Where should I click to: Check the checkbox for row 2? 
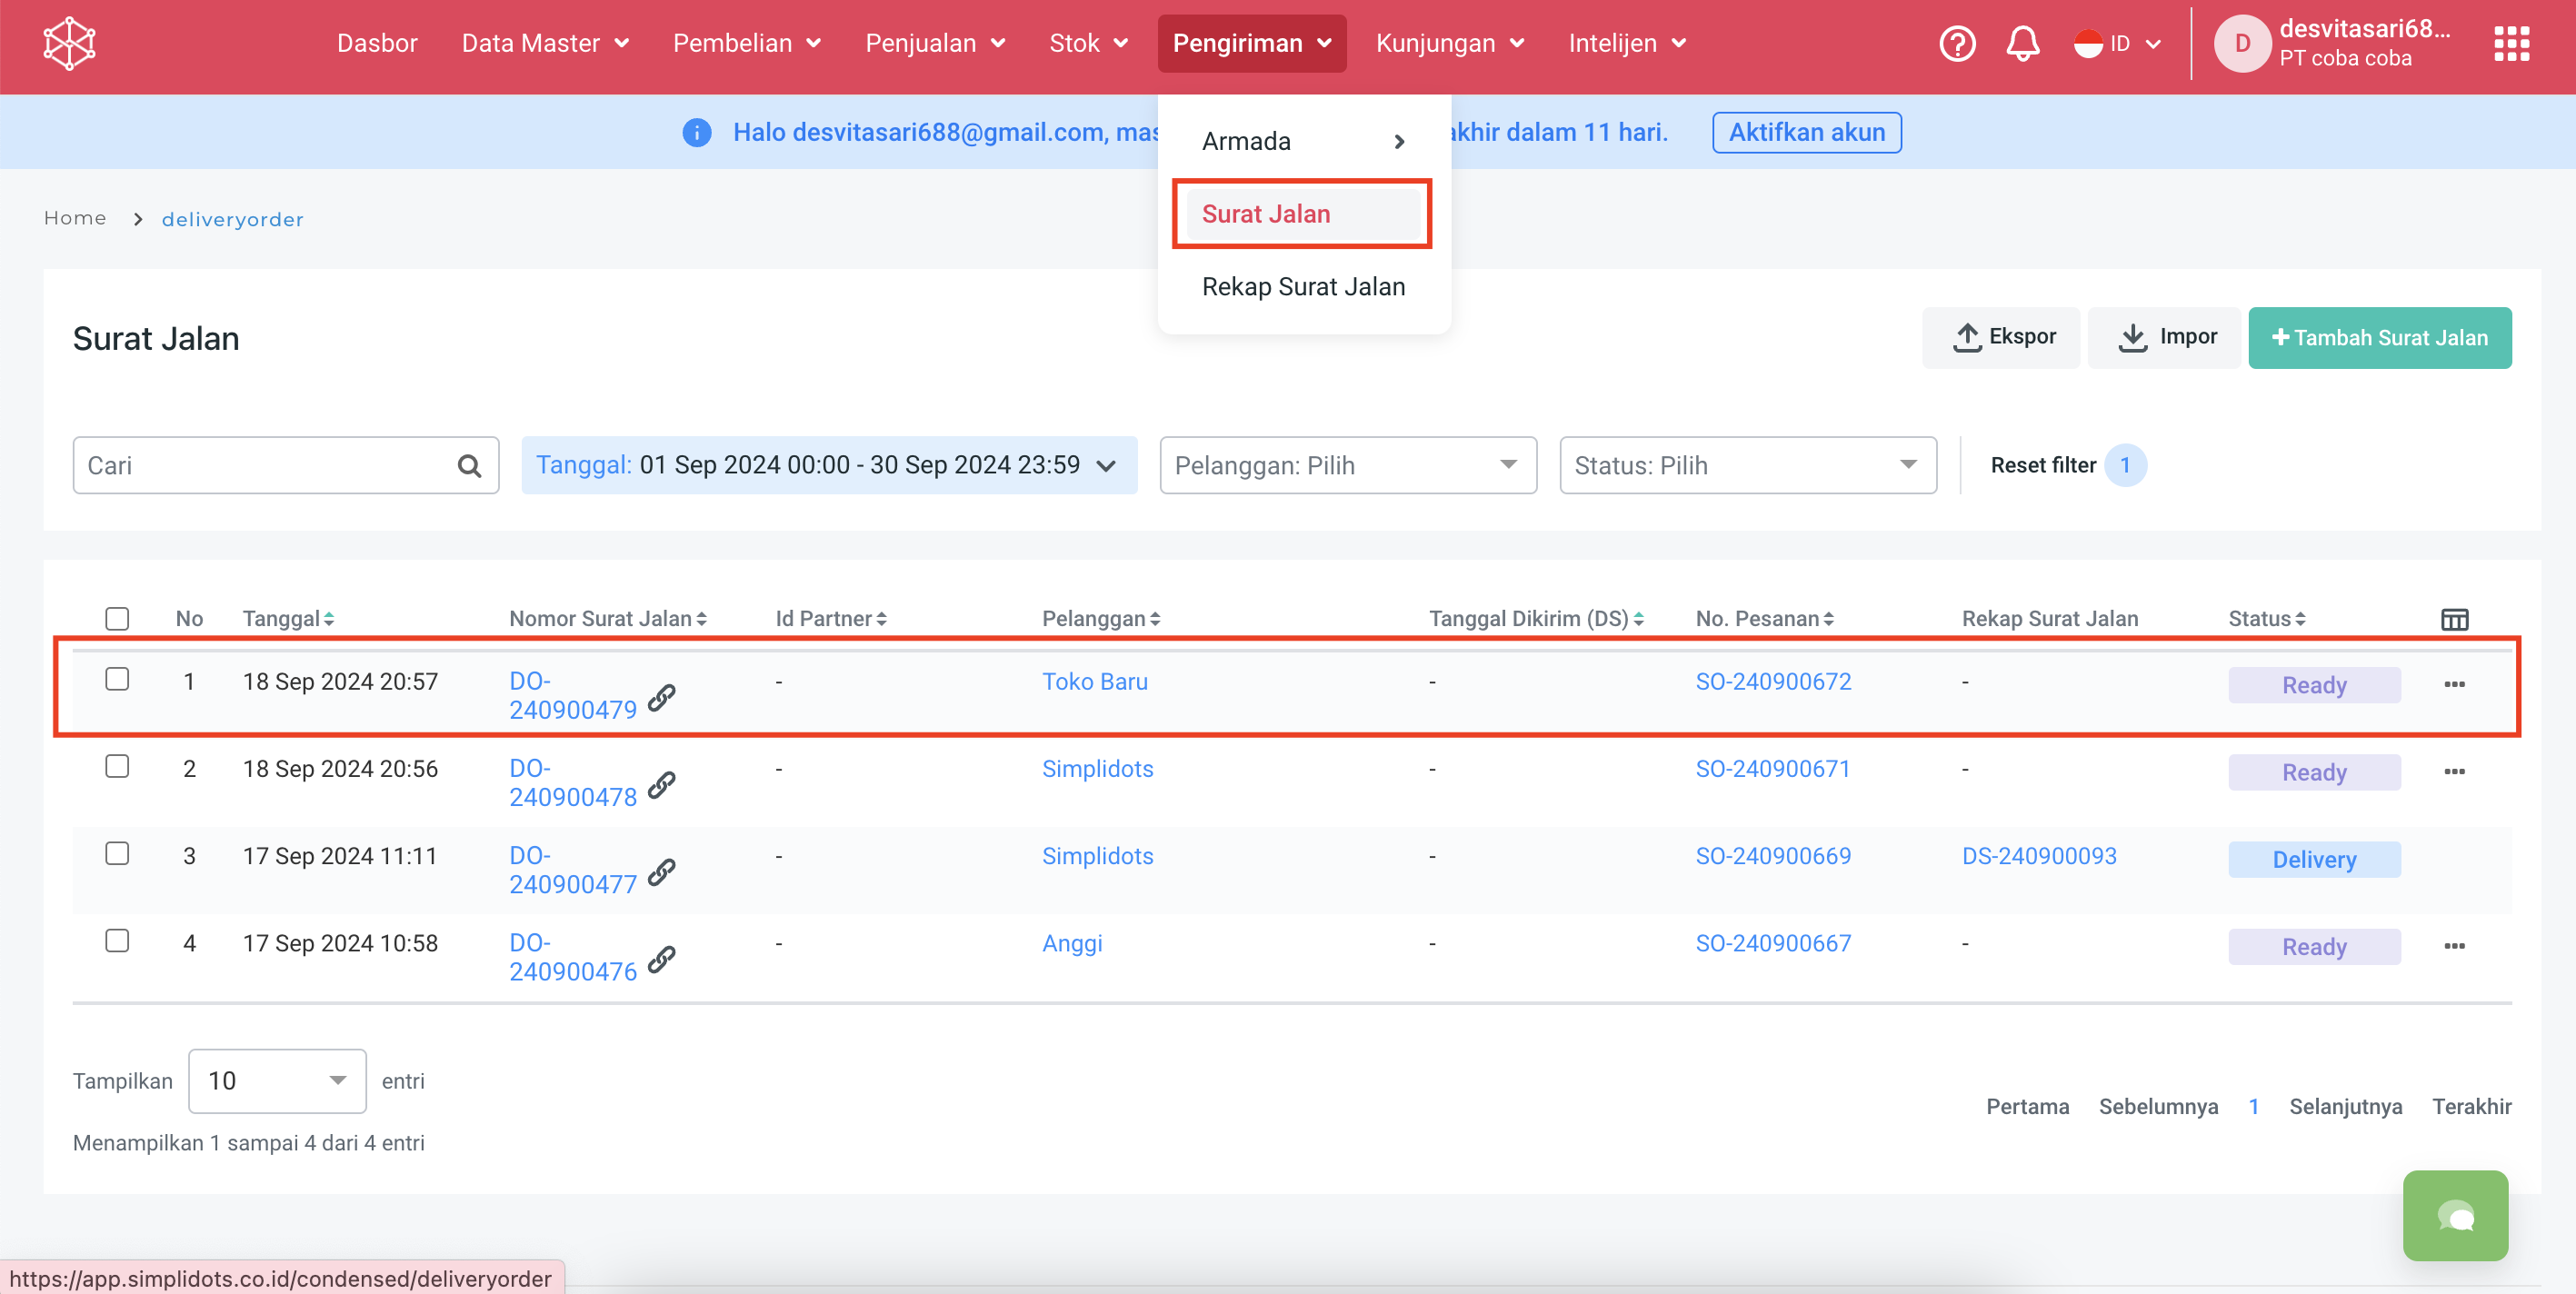tap(117, 767)
